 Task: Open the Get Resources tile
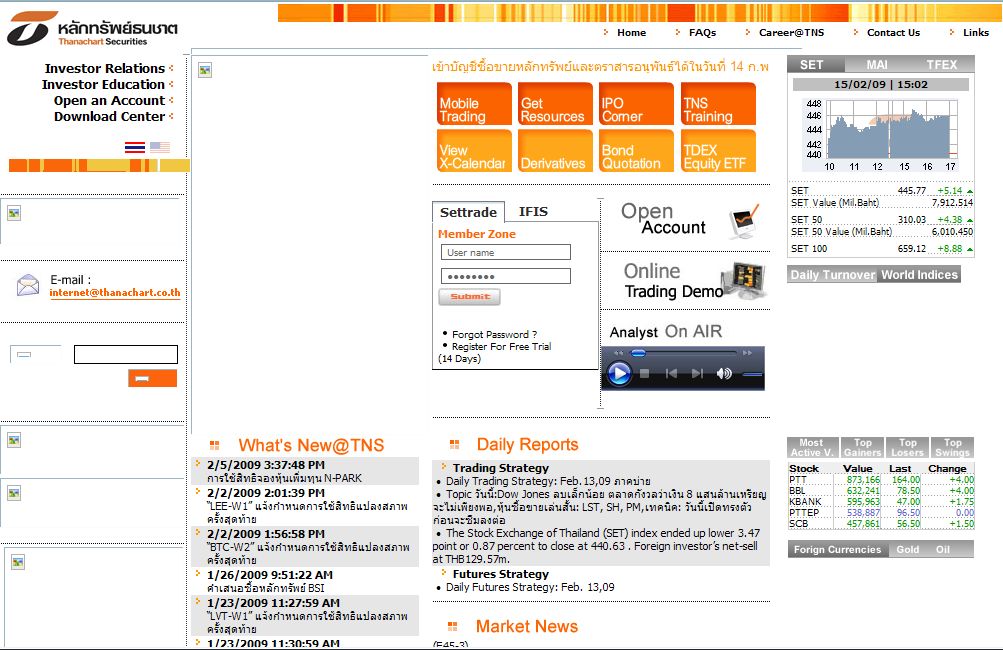point(555,104)
